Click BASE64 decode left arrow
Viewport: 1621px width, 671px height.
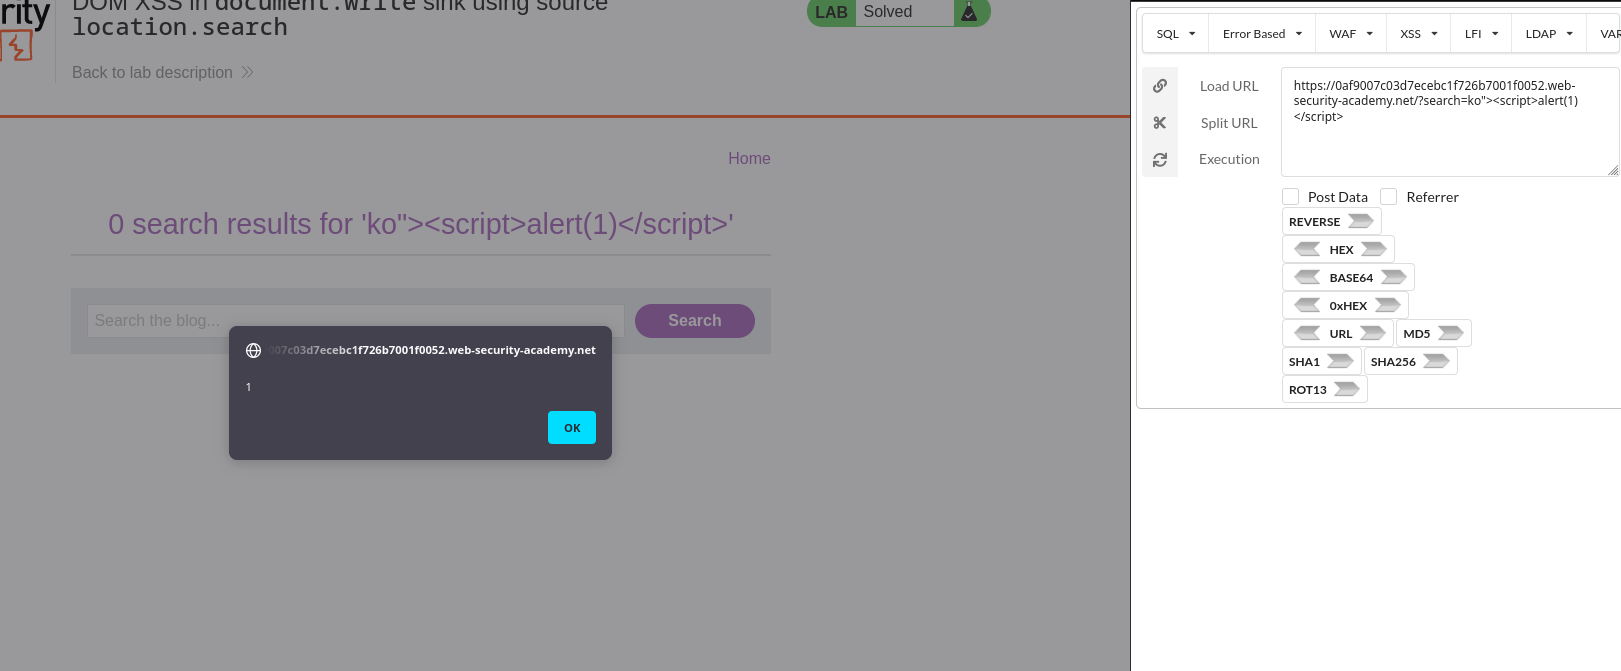[1307, 277]
